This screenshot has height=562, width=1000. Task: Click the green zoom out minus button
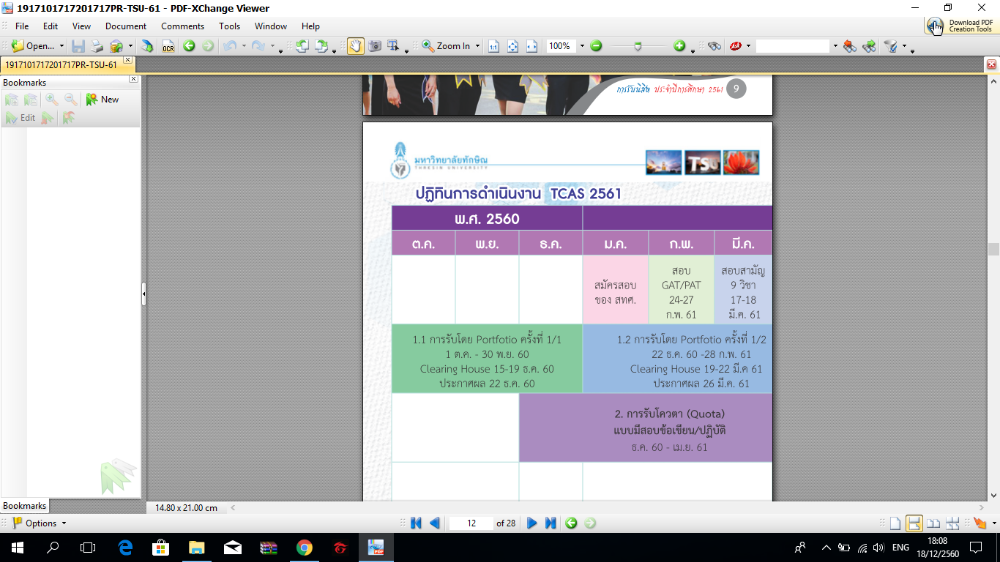[x=596, y=46]
